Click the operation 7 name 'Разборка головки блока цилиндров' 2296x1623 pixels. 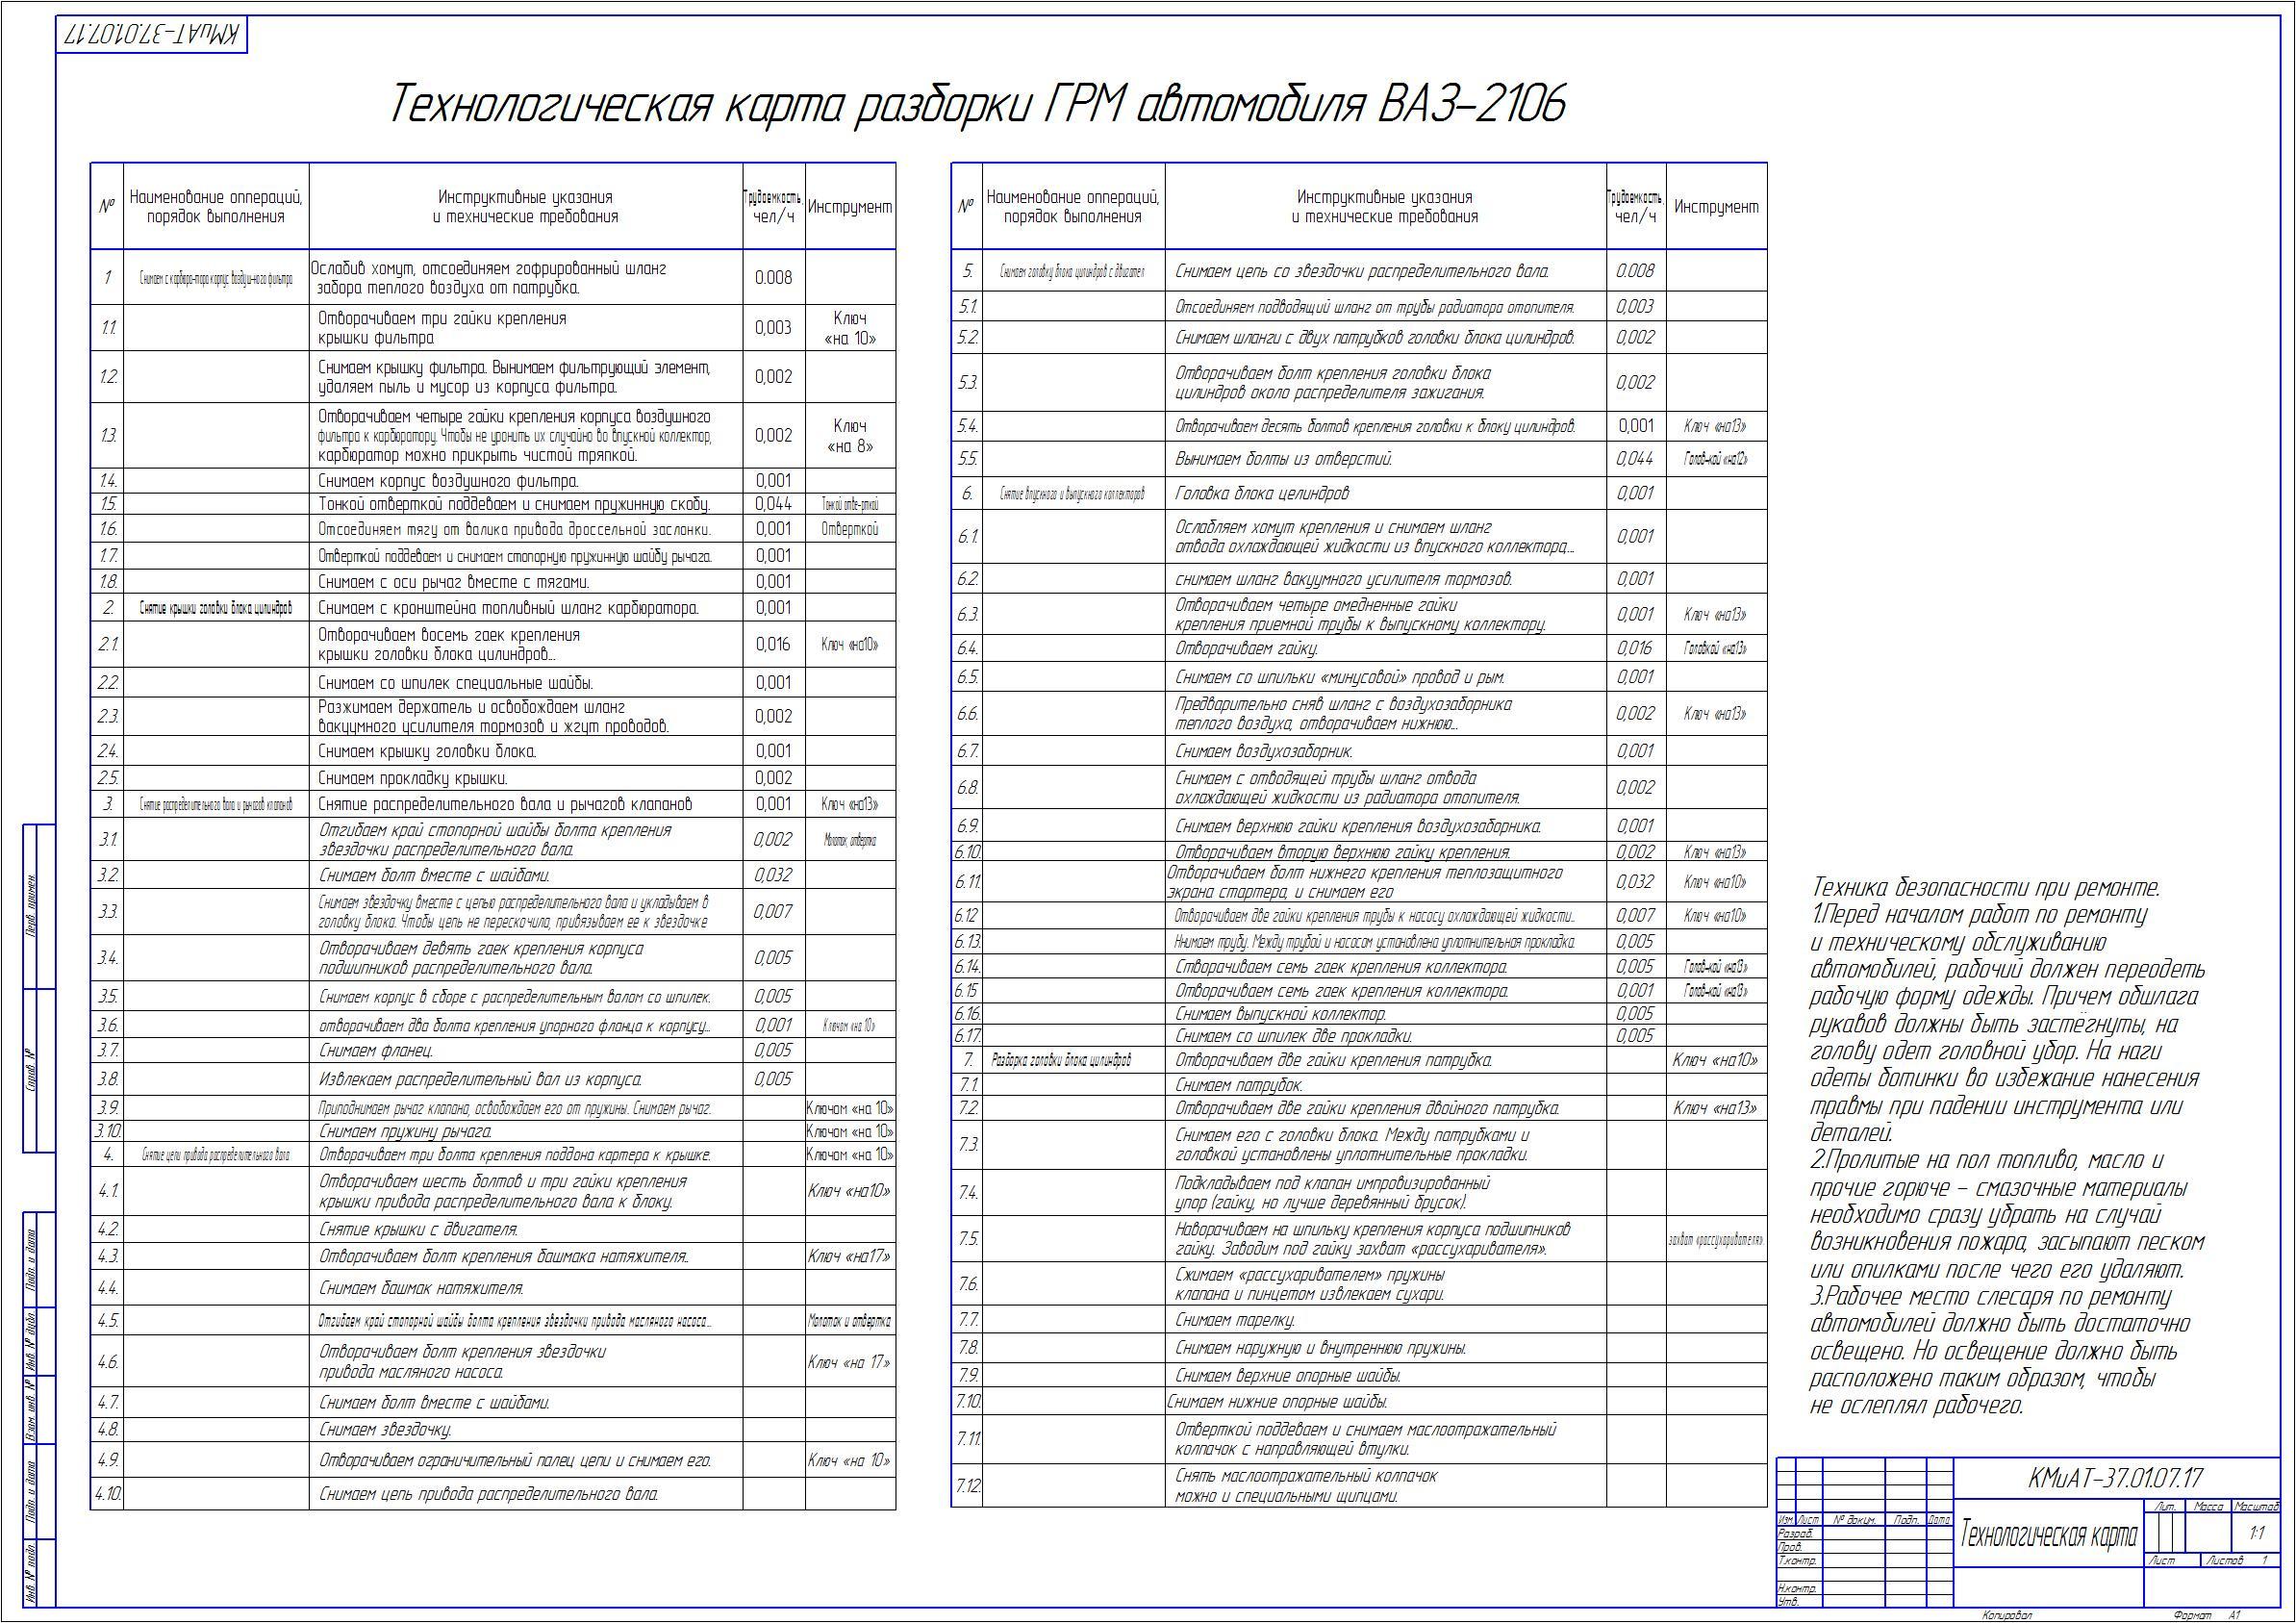pos(1061,1060)
